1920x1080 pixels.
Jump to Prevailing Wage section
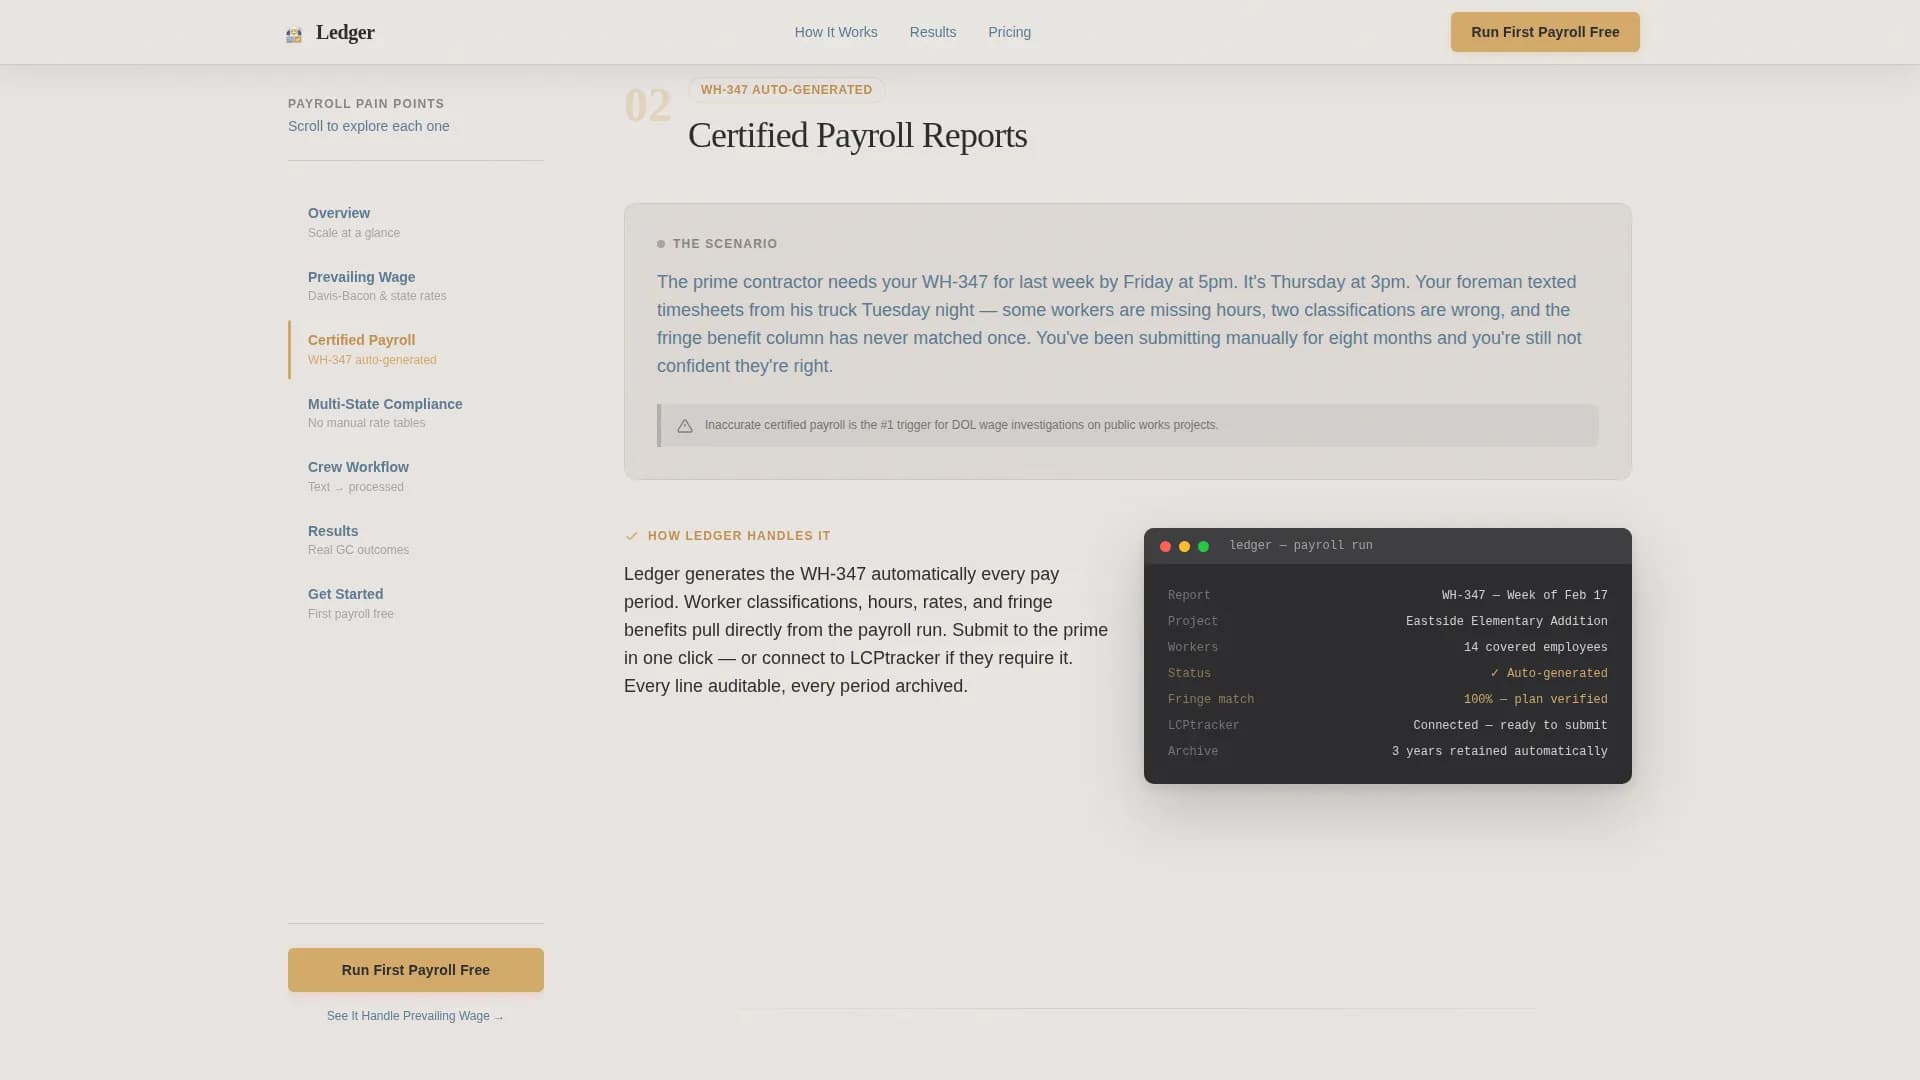pos(361,277)
